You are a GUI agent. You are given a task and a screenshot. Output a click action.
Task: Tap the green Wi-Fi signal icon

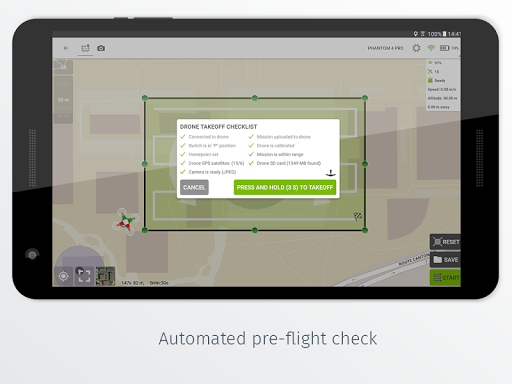pos(431,48)
